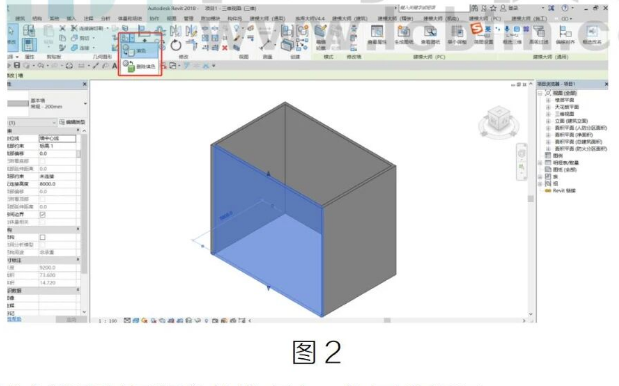
Task: Click the visual style icon in view control bar
Action: [136, 320]
